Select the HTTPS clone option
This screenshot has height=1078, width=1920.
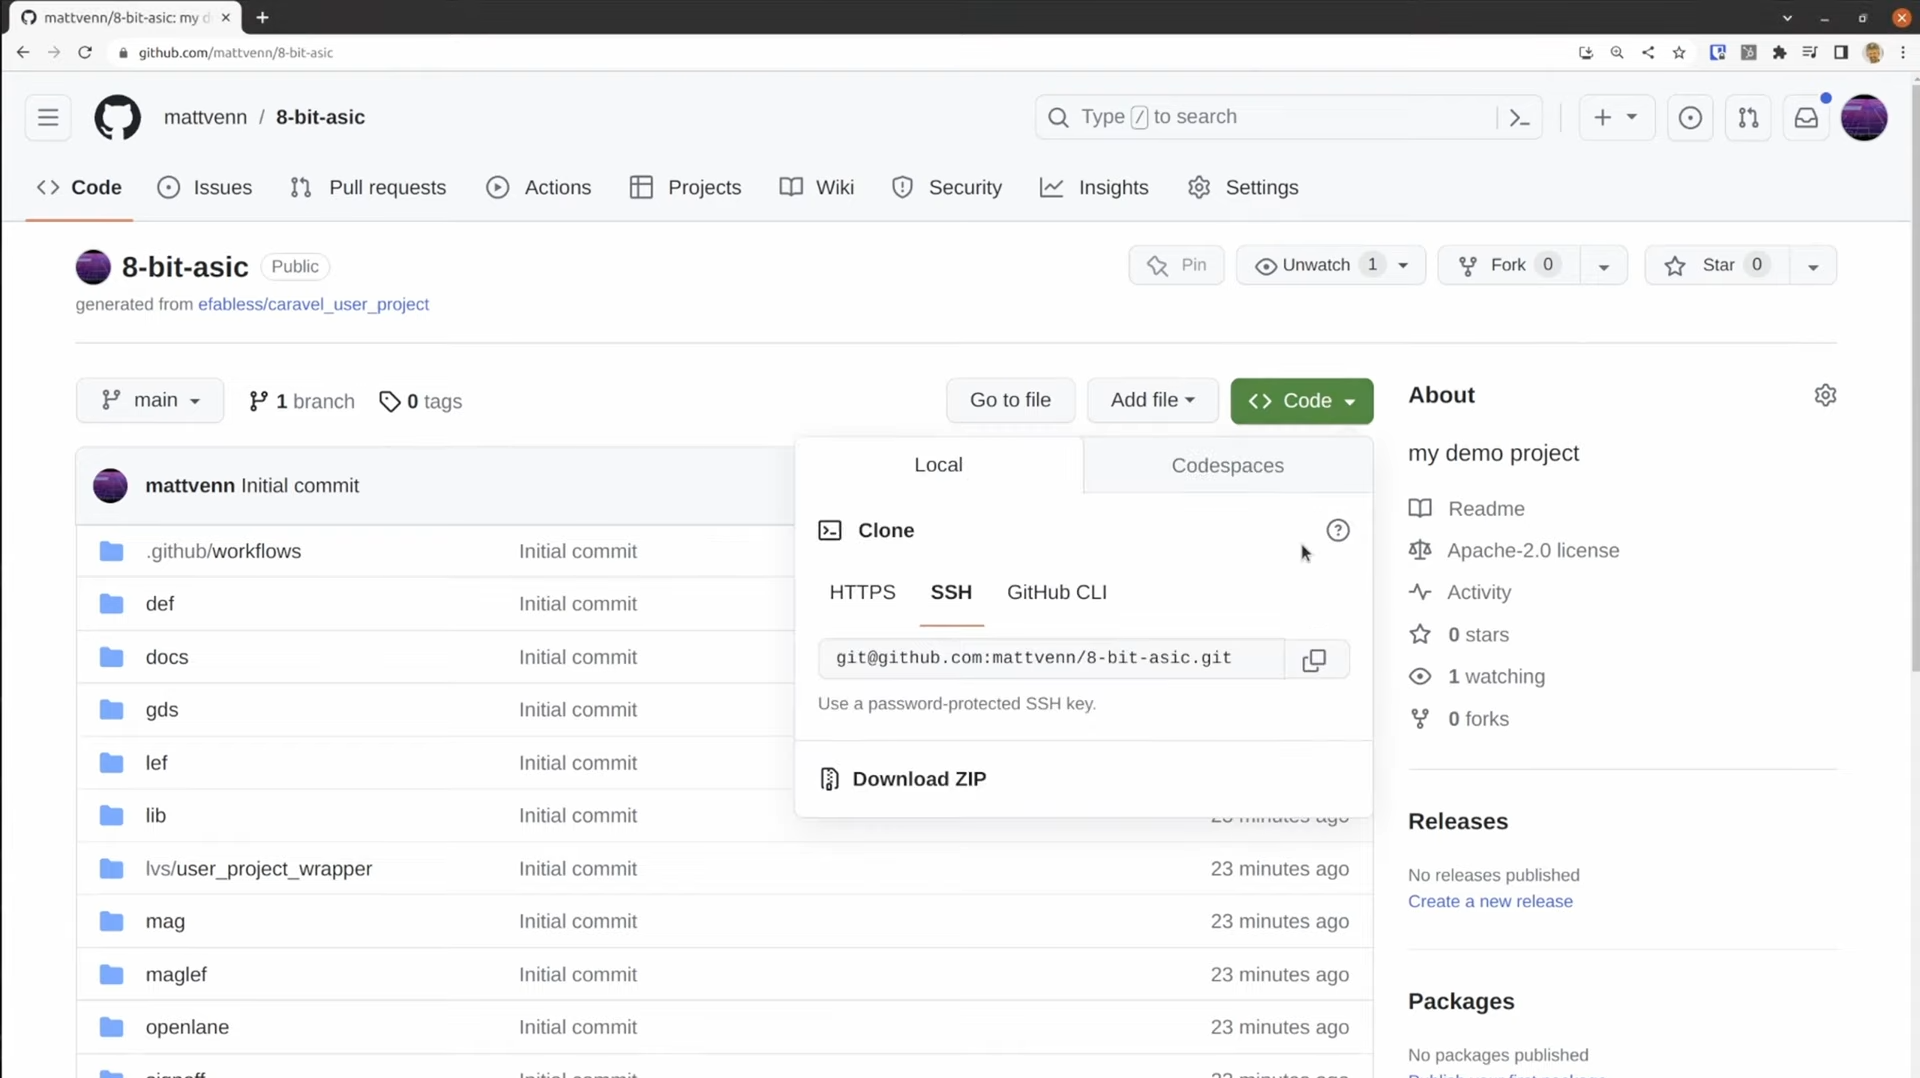click(862, 592)
